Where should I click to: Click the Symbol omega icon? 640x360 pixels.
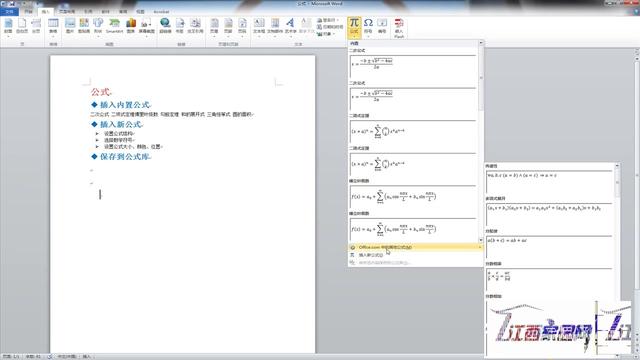(x=368, y=27)
